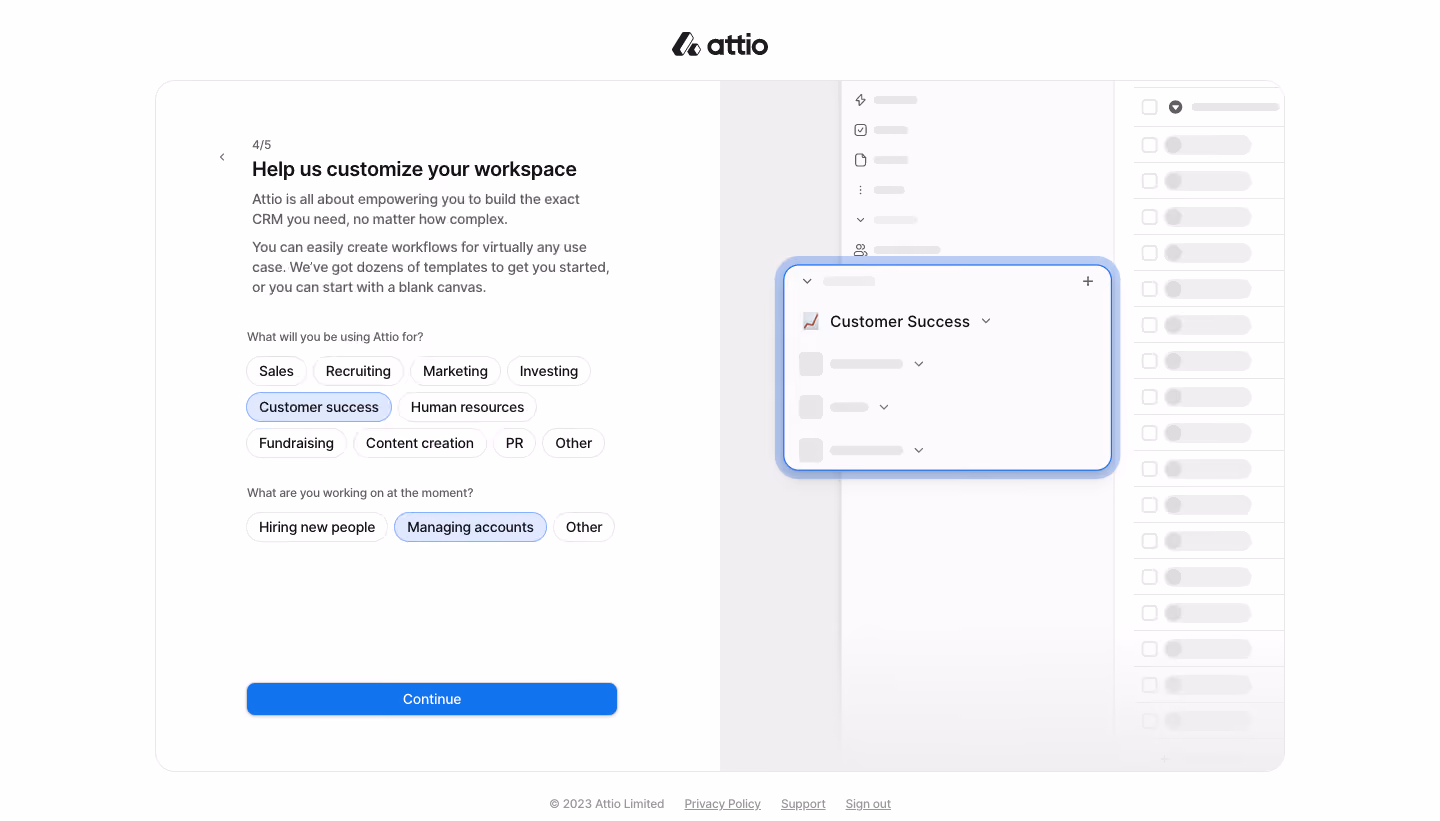
Task: Select the Human resources chip
Action: click(x=467, y=407)
